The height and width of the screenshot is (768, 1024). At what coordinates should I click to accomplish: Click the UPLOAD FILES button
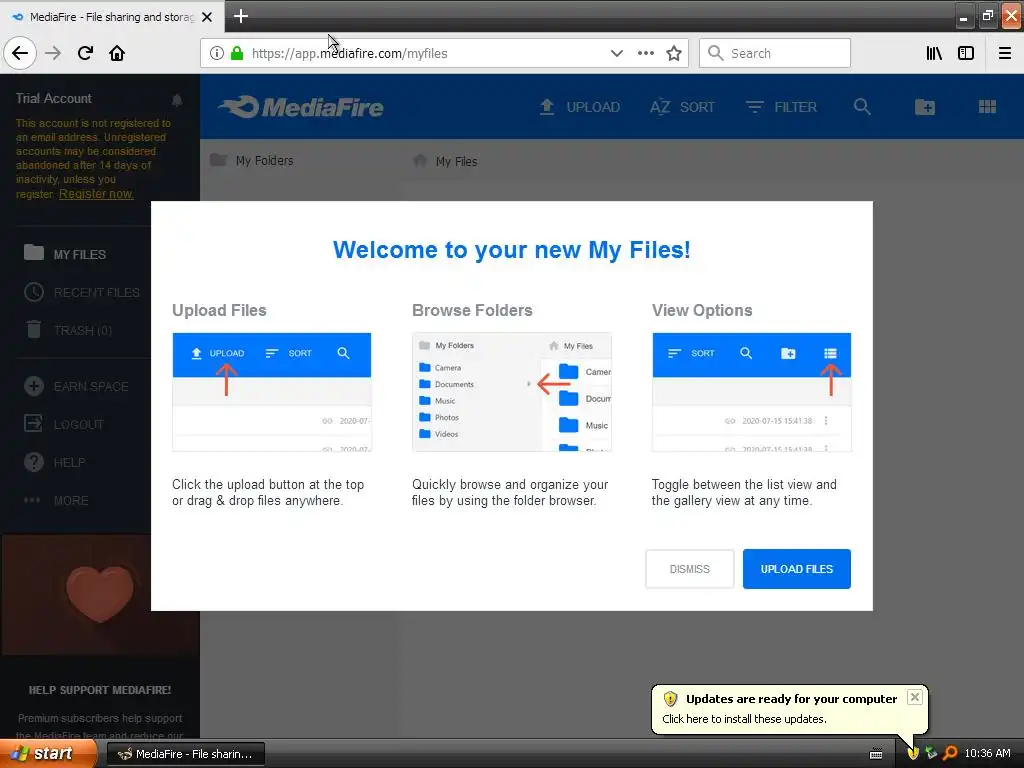point(797,569)
